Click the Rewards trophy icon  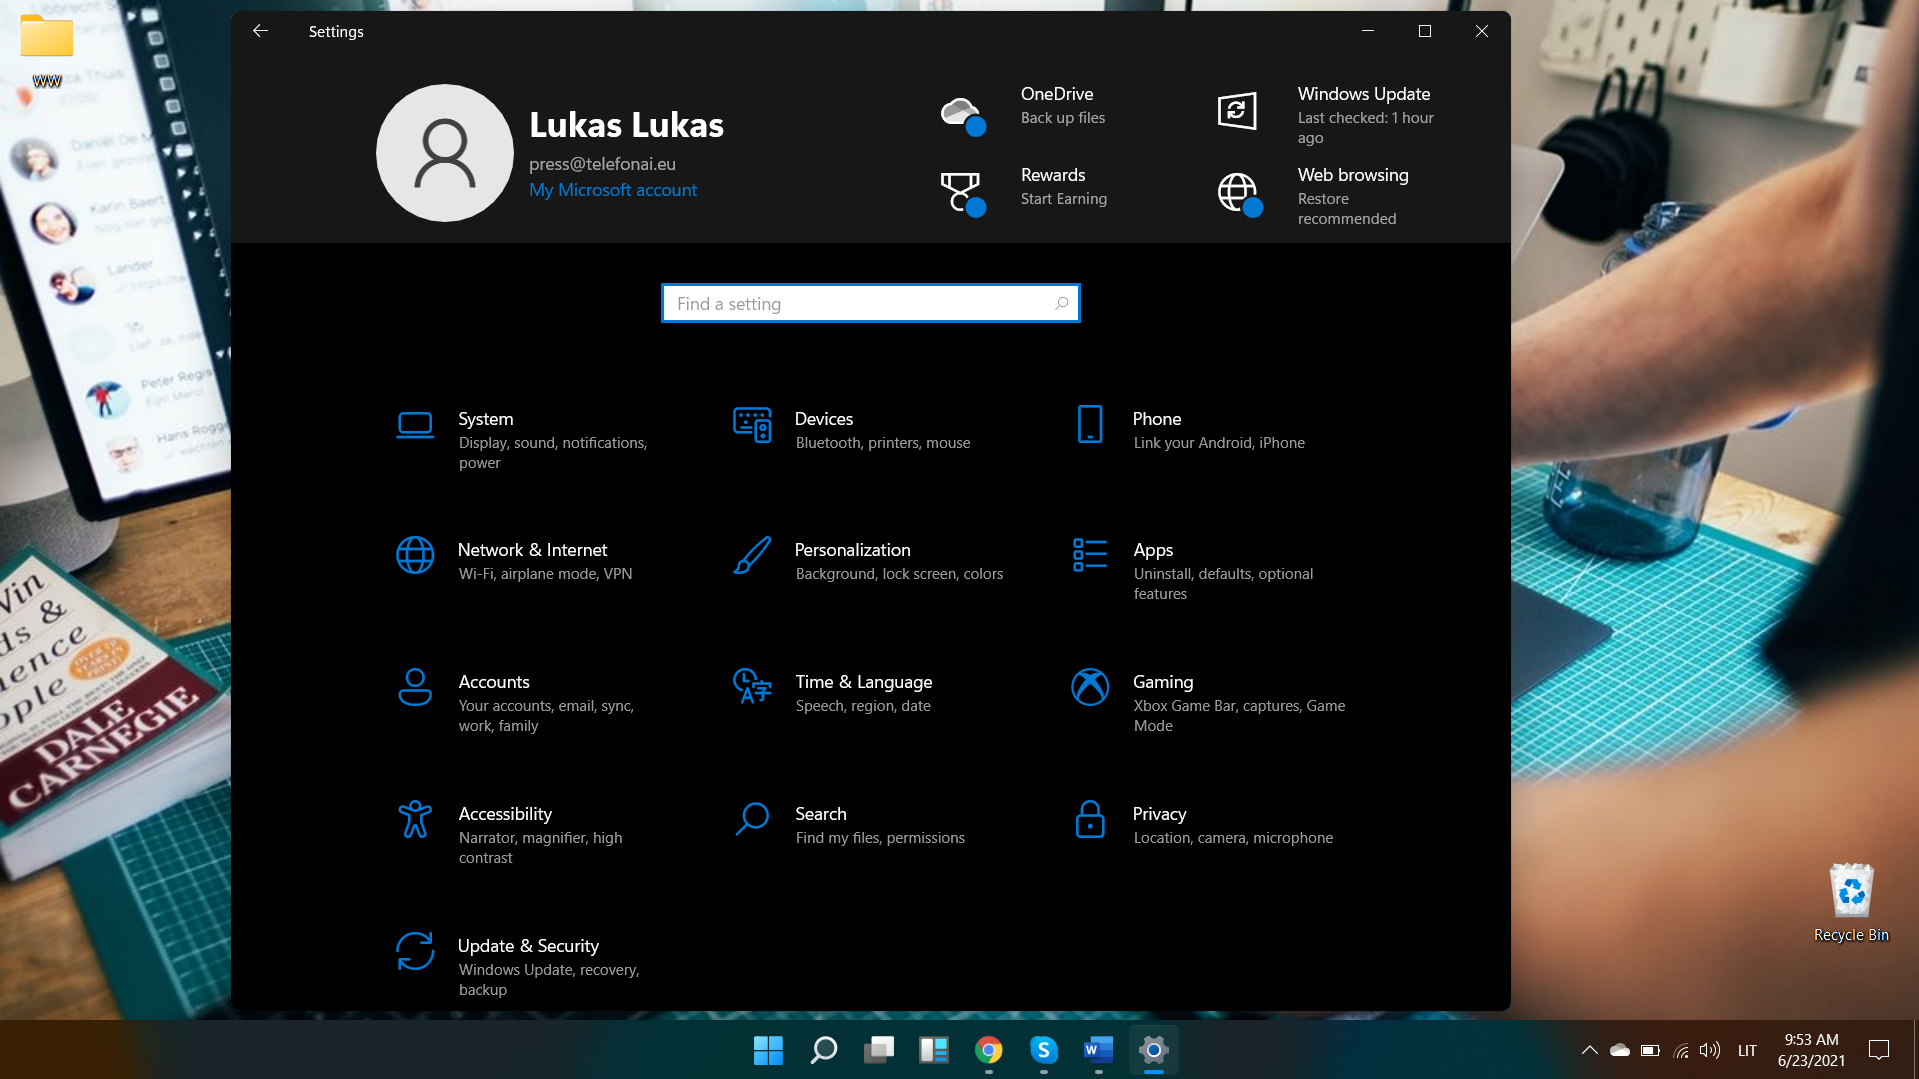coord(963,193)
